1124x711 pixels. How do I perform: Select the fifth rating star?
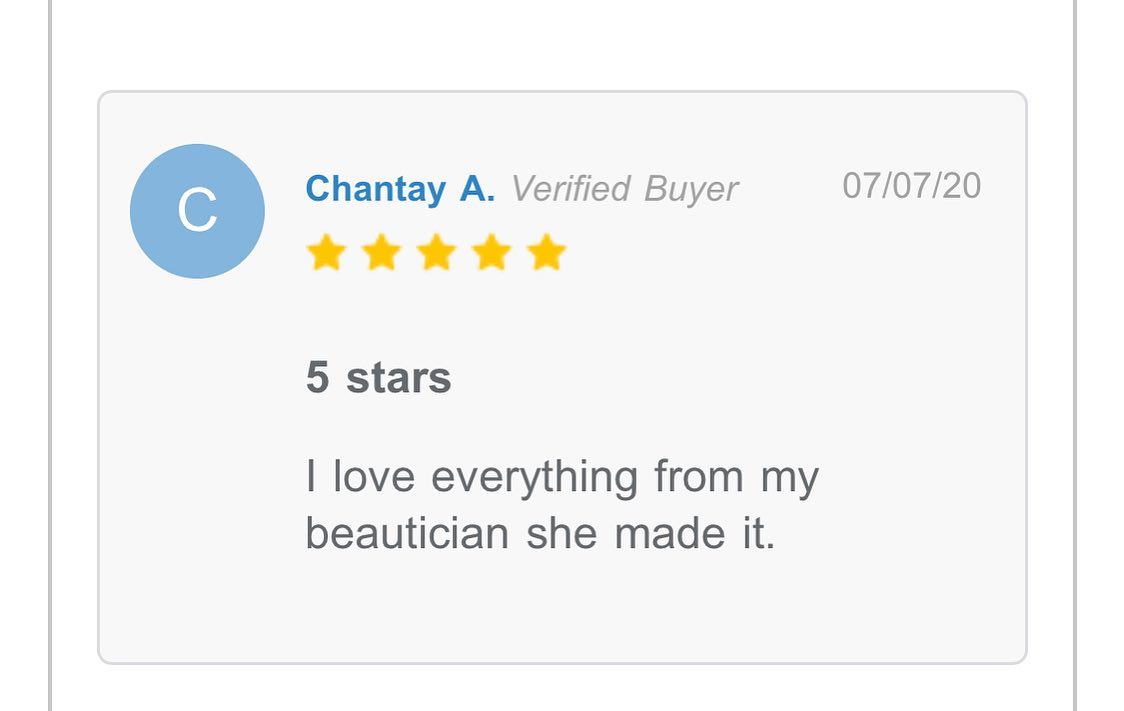tap(546, 253)
